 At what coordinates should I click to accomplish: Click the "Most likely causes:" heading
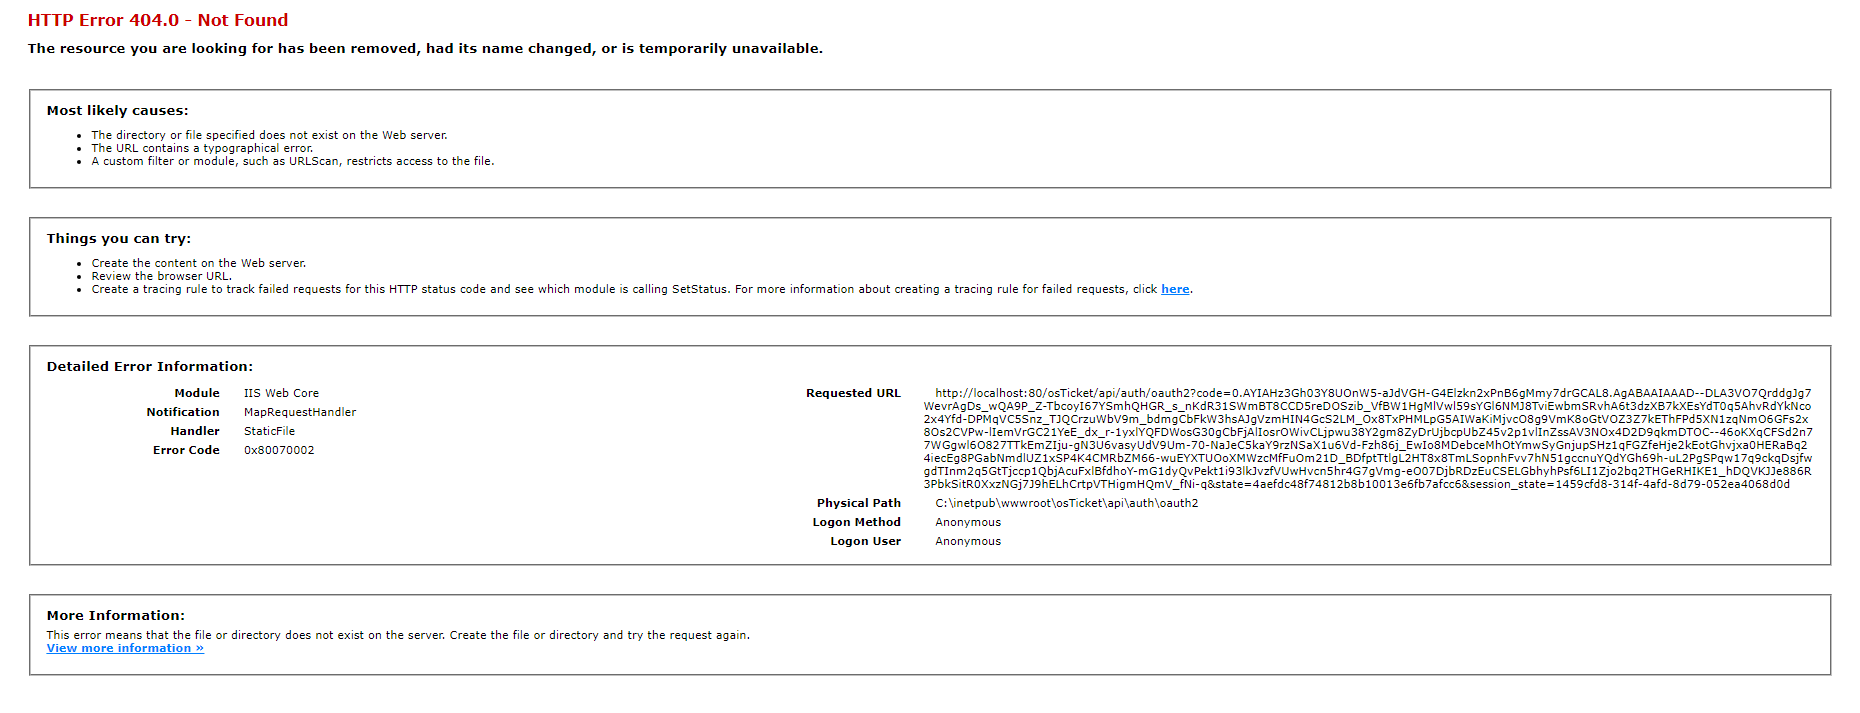[117, 111]
